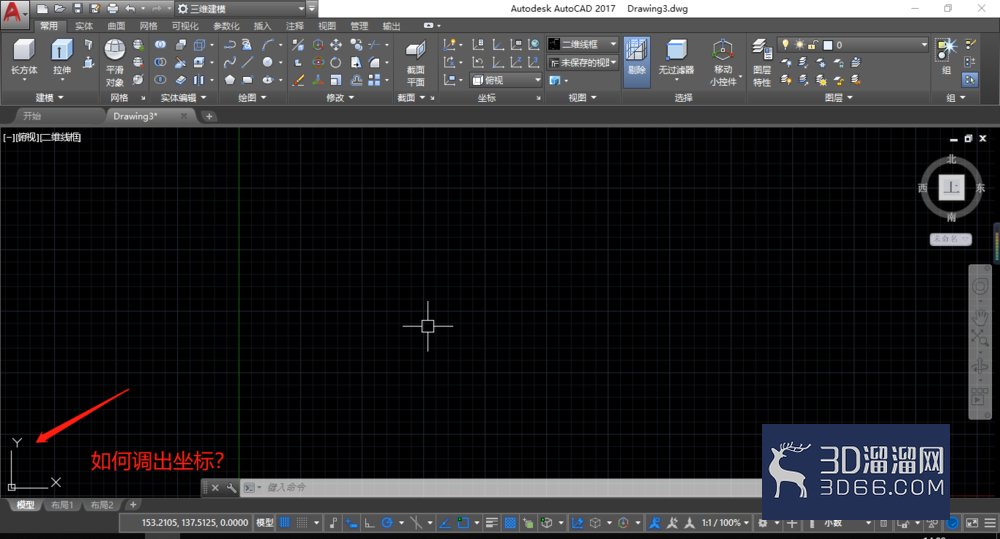
Task: Switch to the 插入 ribbon tab
Action: pyautogui.click(x=262, y=26)
